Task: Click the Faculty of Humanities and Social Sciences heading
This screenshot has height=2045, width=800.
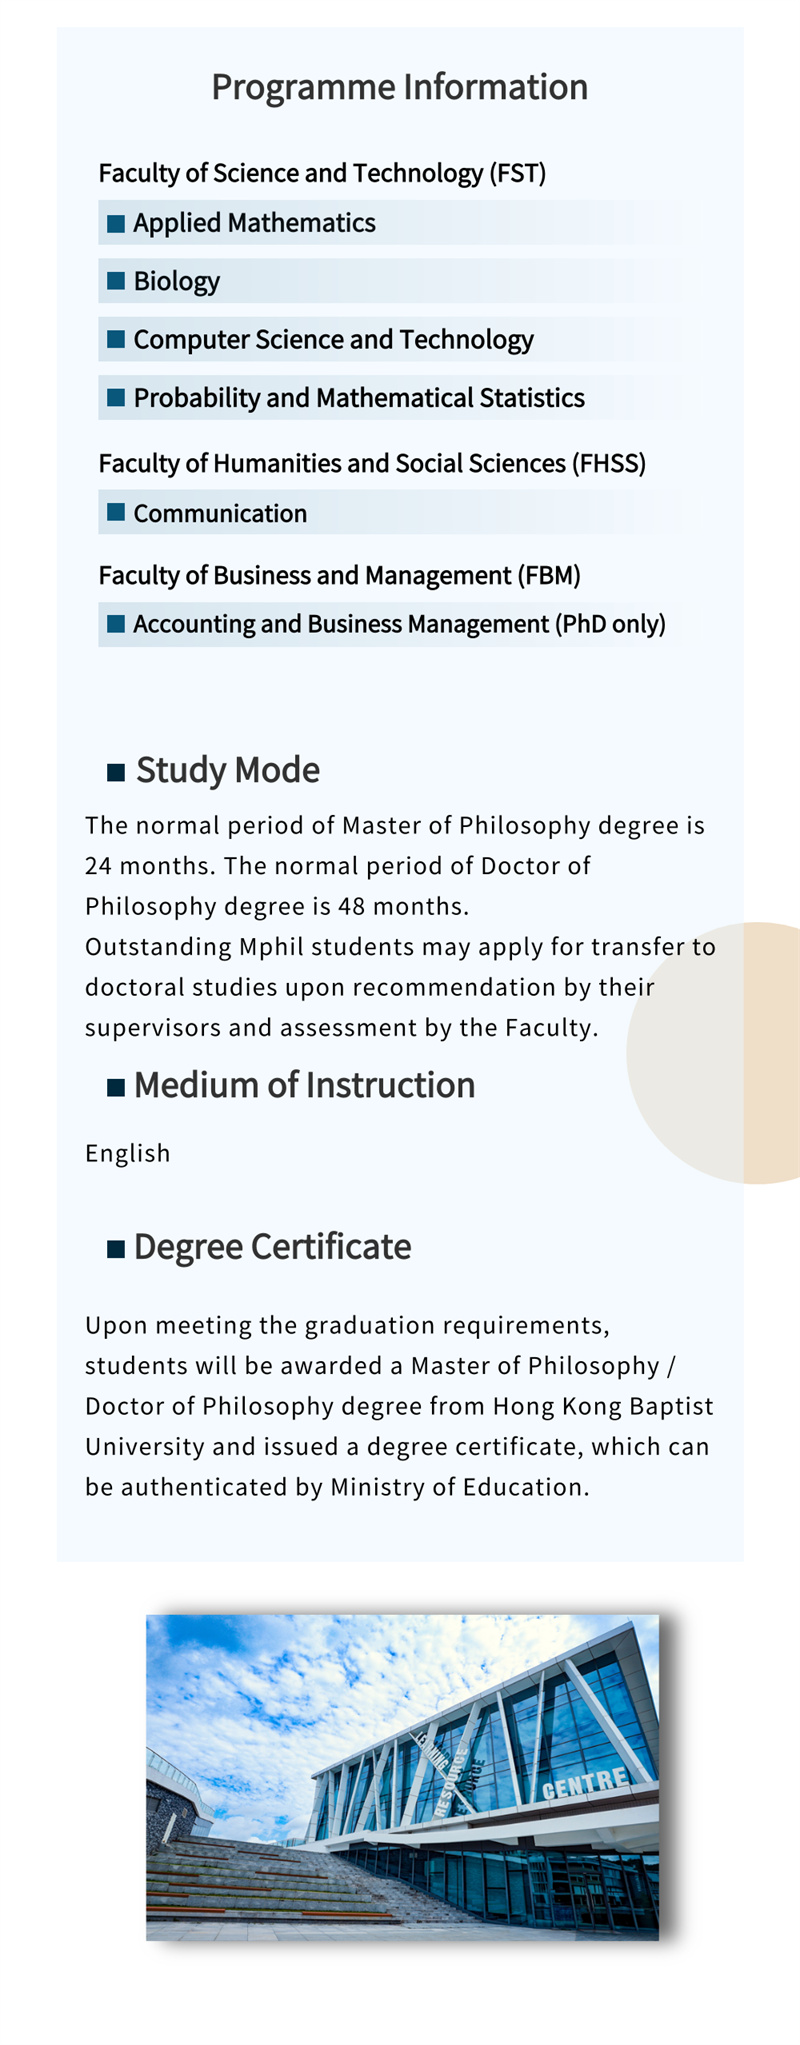Action: 372,463
